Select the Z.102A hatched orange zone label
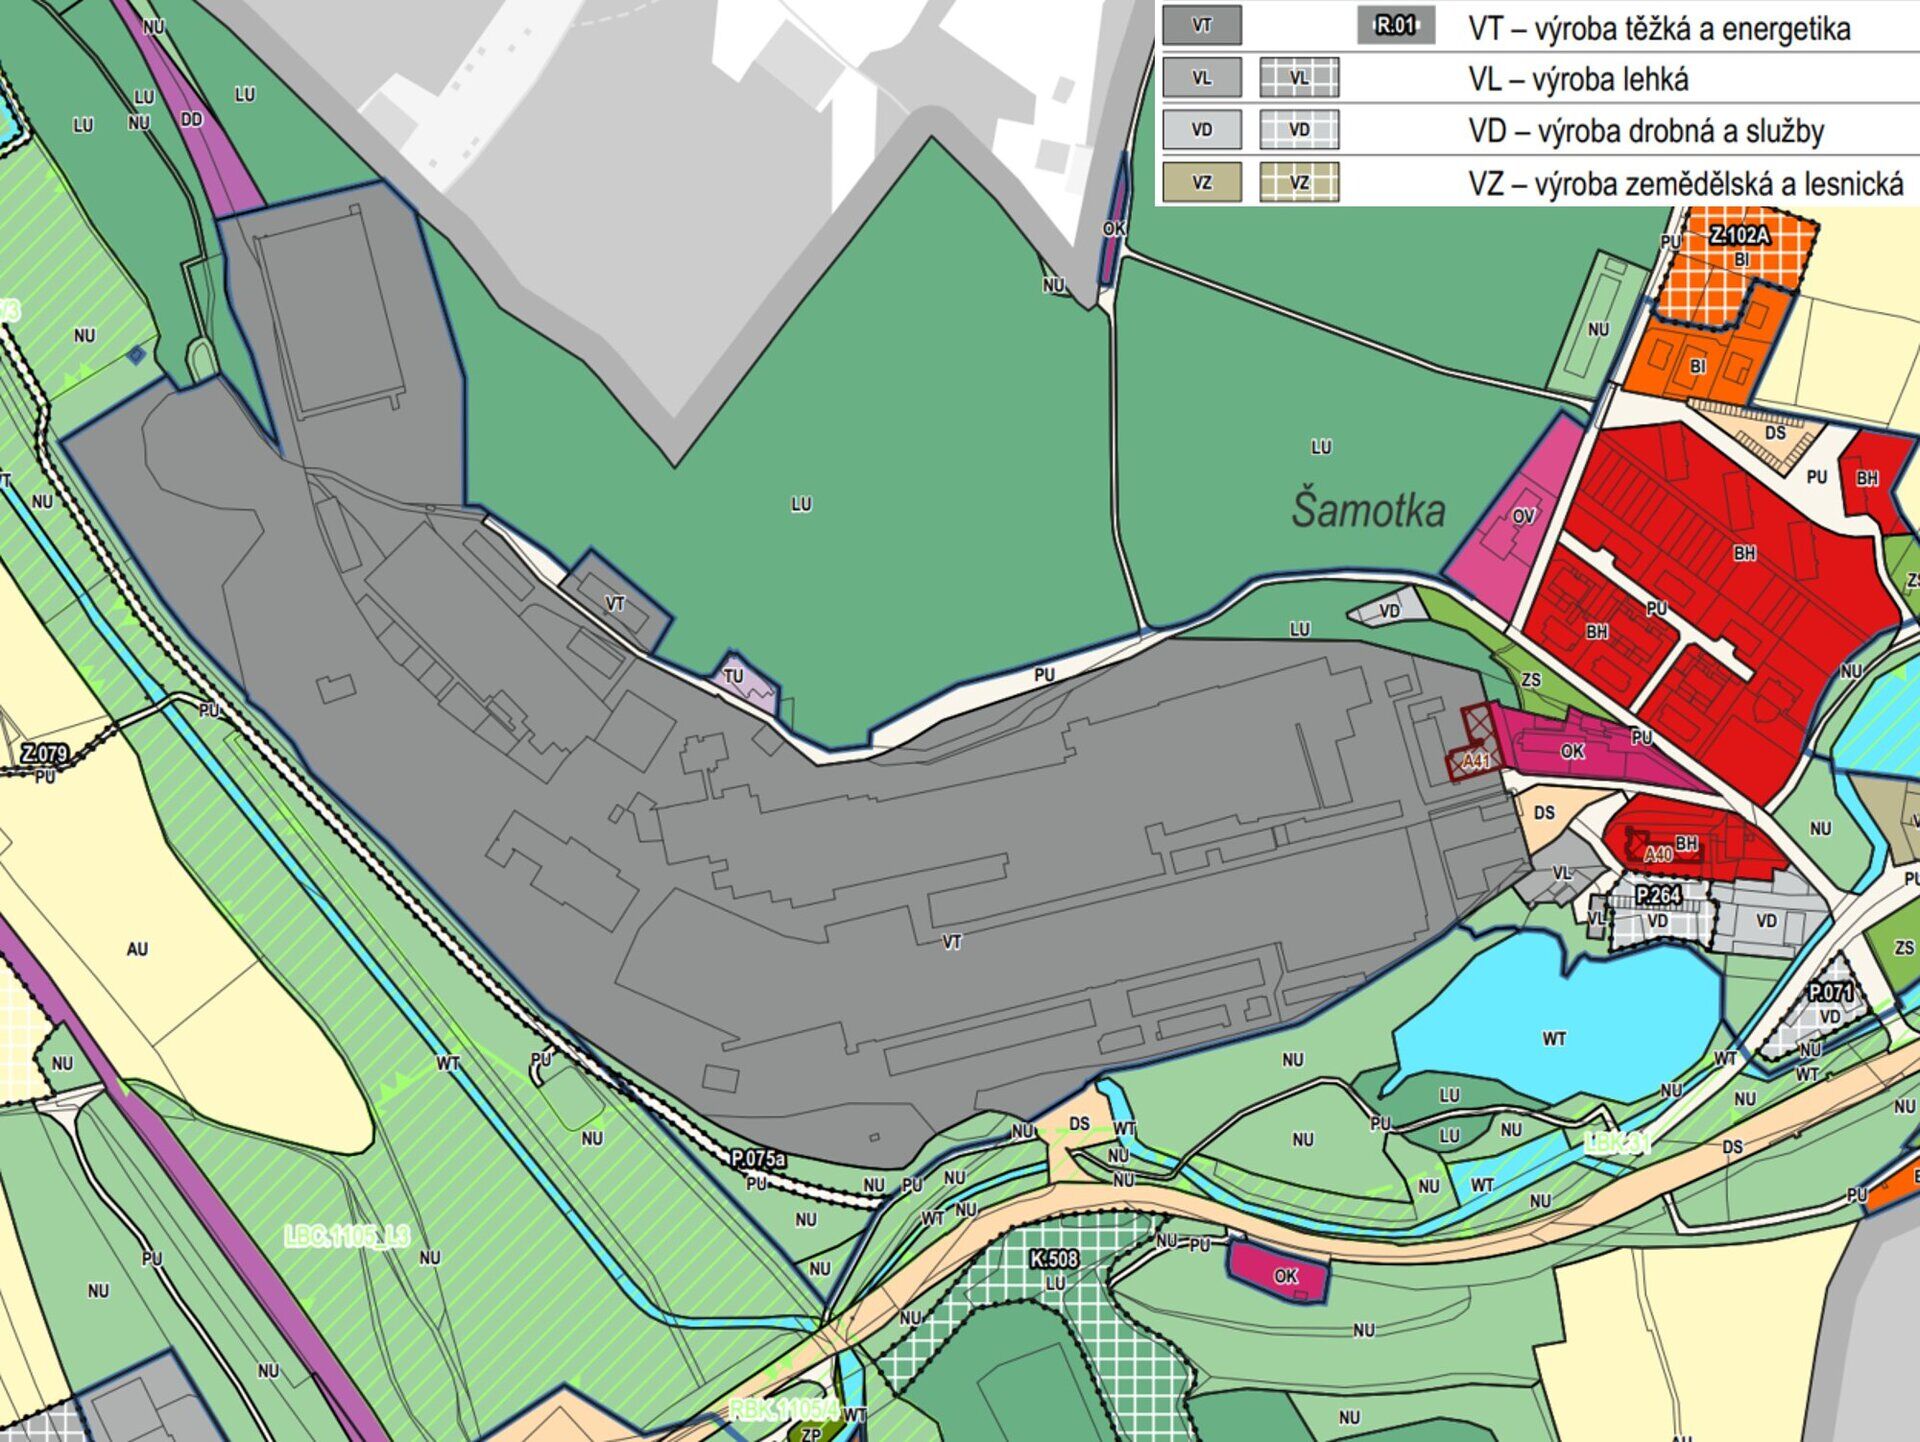Image resolution: width=1920 pixels, height=1442 pixels. (x=1739, y=236)
